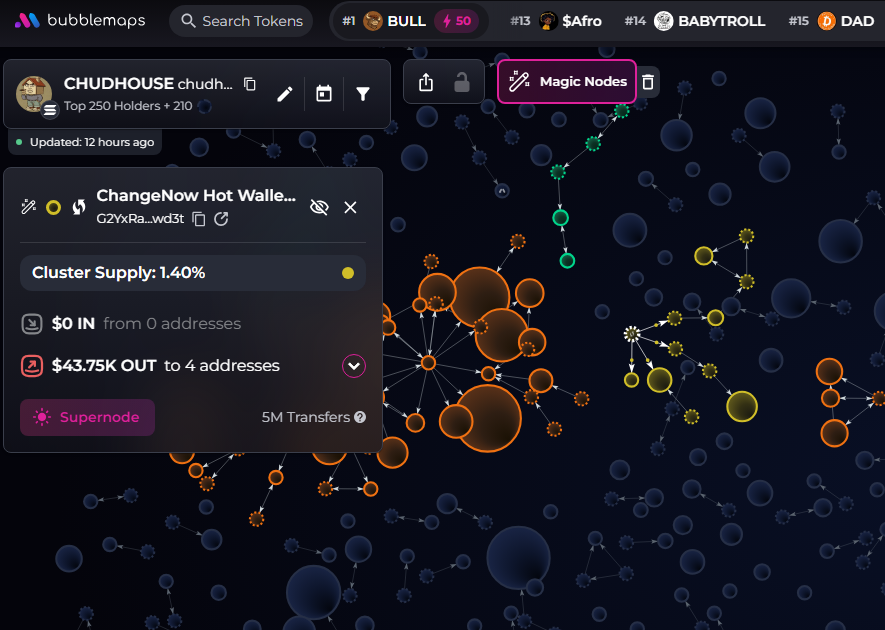Close the ChangeNow Hot Wallet panel
This screenshot has height=630, width=885.
tap(351, 207)
